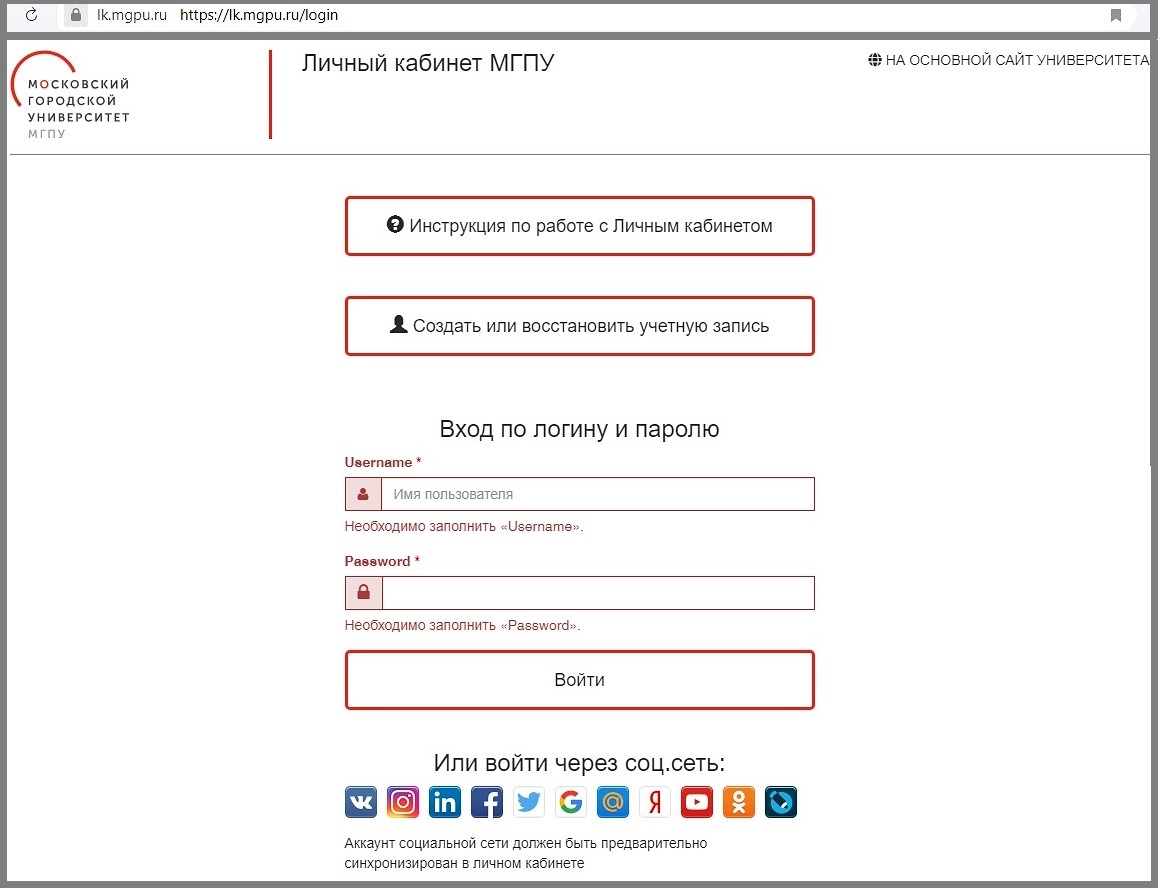
Task: Bookmark the page in the address bar
Action: [x=1116, y=15]
